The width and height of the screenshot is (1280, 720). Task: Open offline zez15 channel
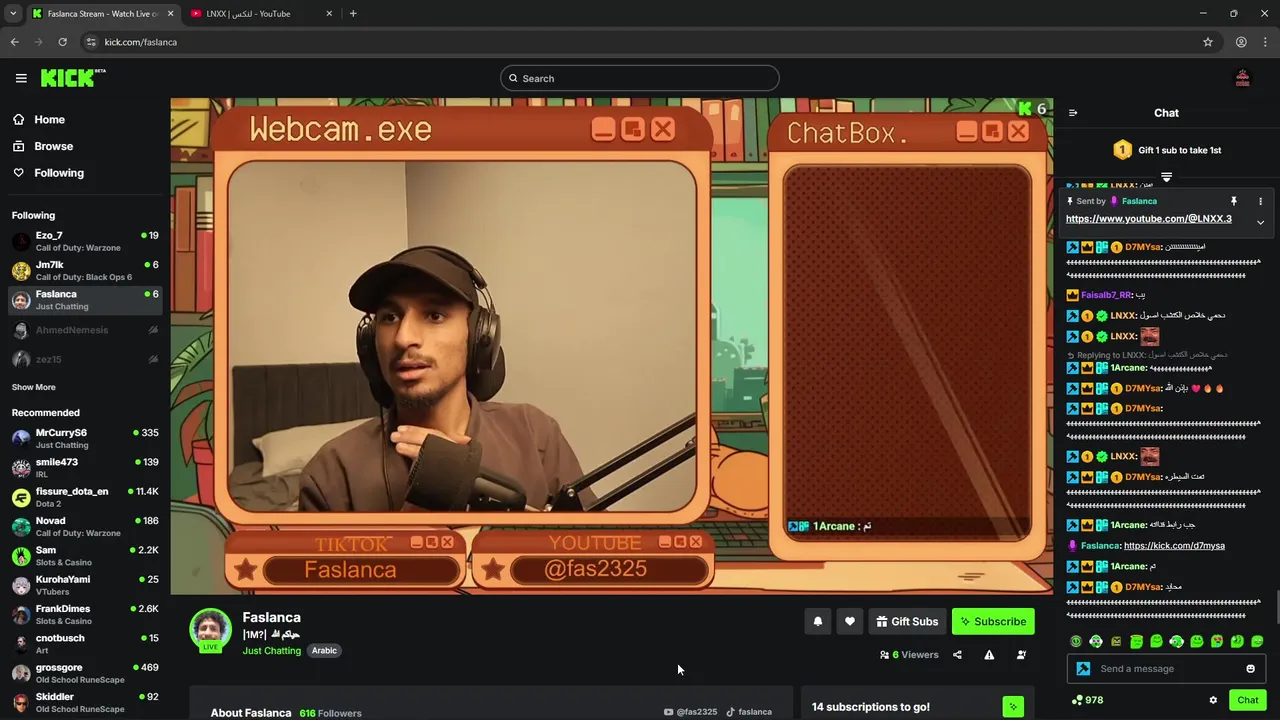(x=85, y=359)
